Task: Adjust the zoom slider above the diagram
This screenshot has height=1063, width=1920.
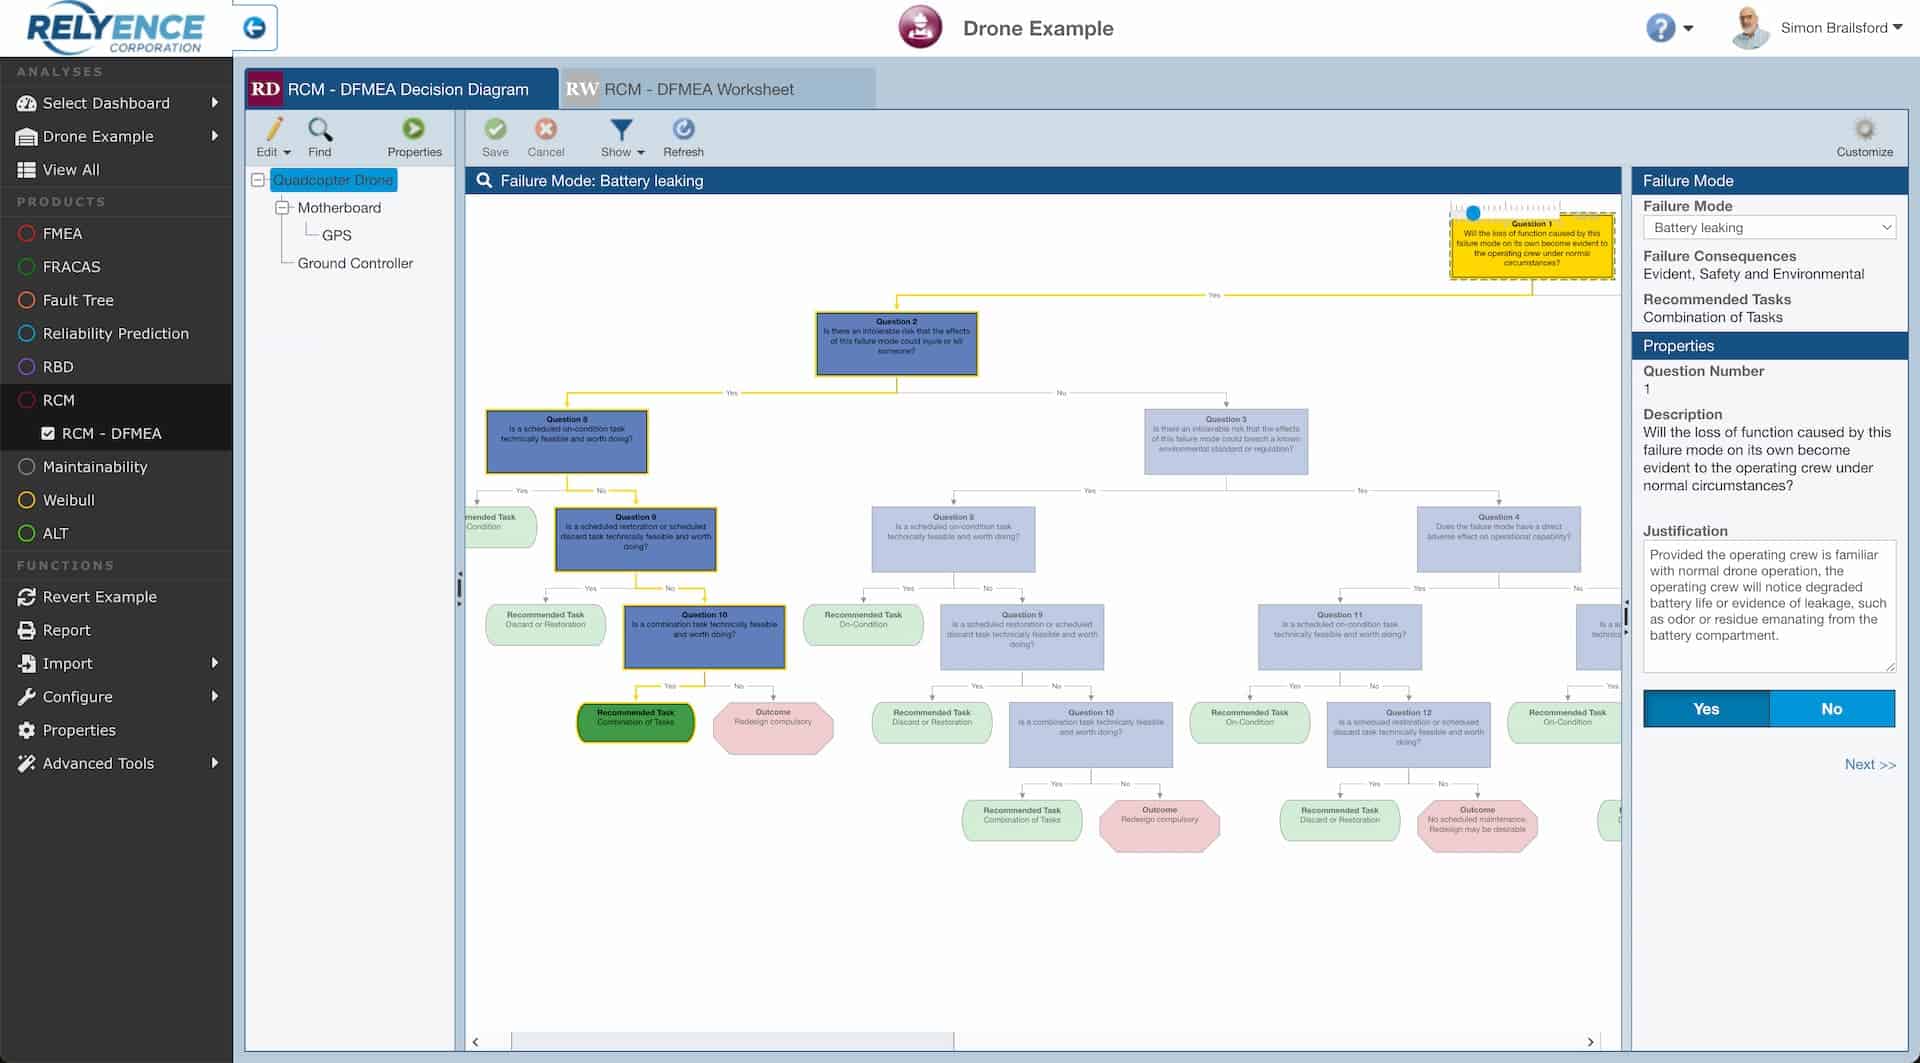Action: [1473, 212]
